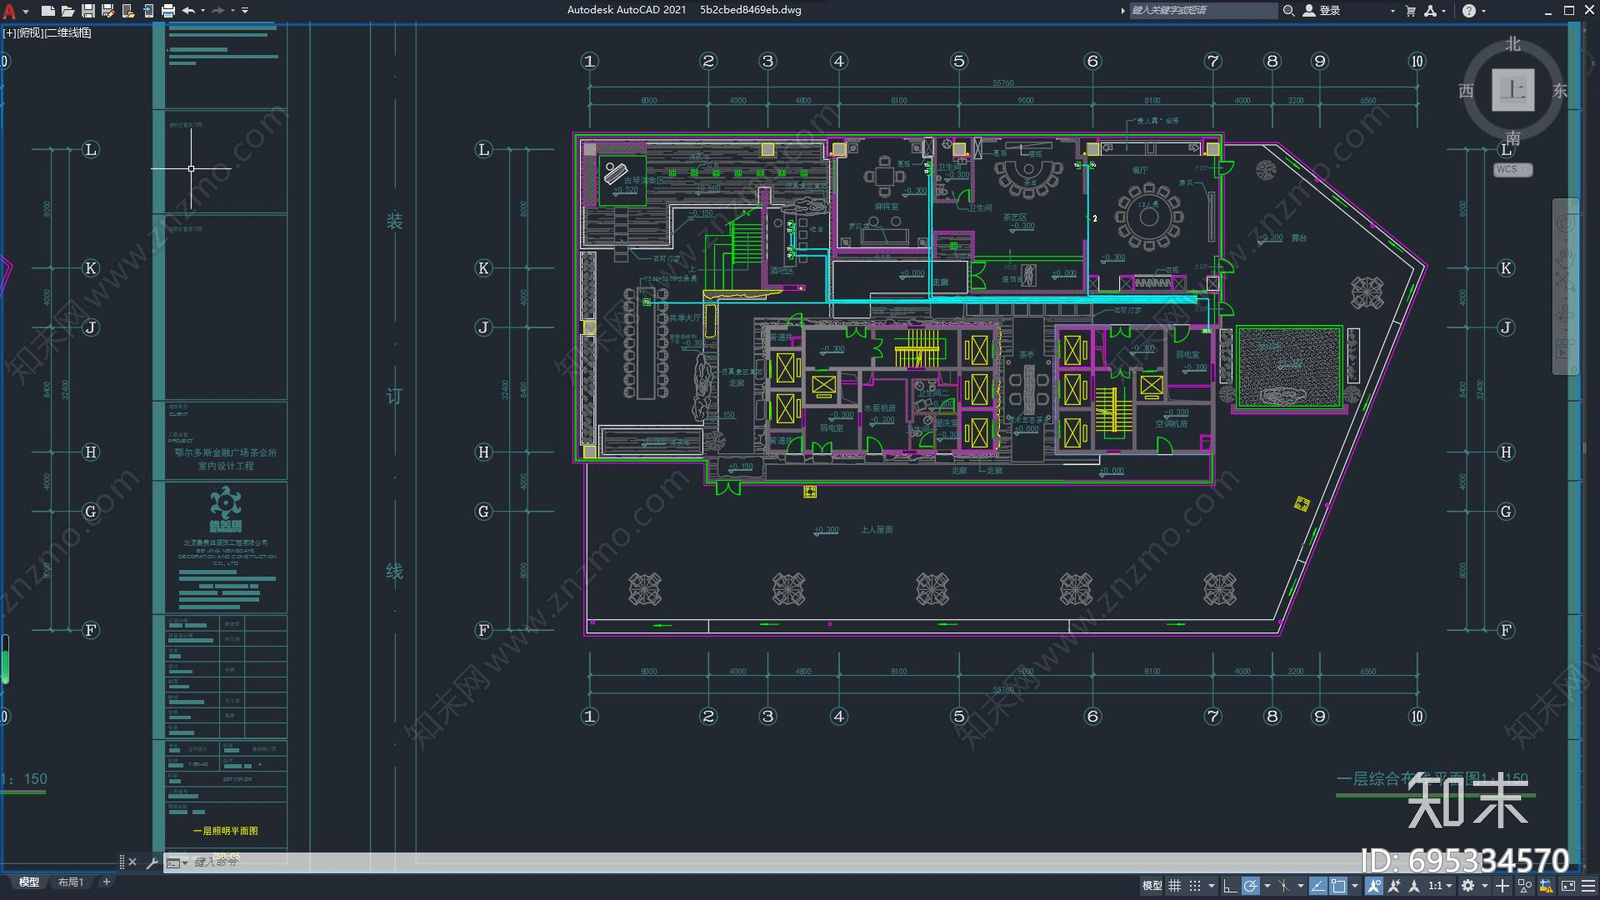
Task: Open application menu dropdown arrow beside logo
Action: (26, 12)
